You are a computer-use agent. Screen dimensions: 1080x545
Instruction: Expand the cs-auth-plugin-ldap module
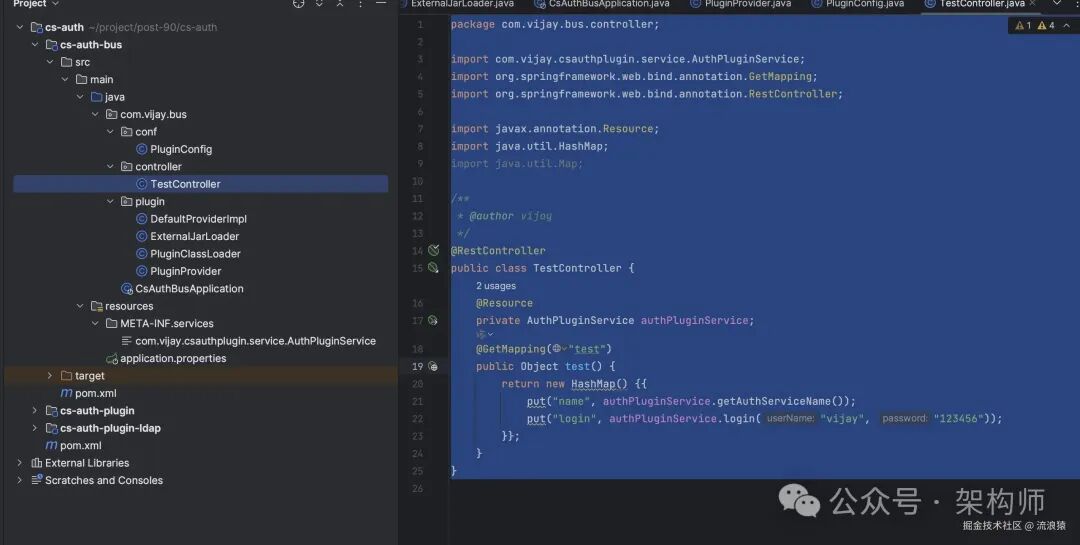34,428
